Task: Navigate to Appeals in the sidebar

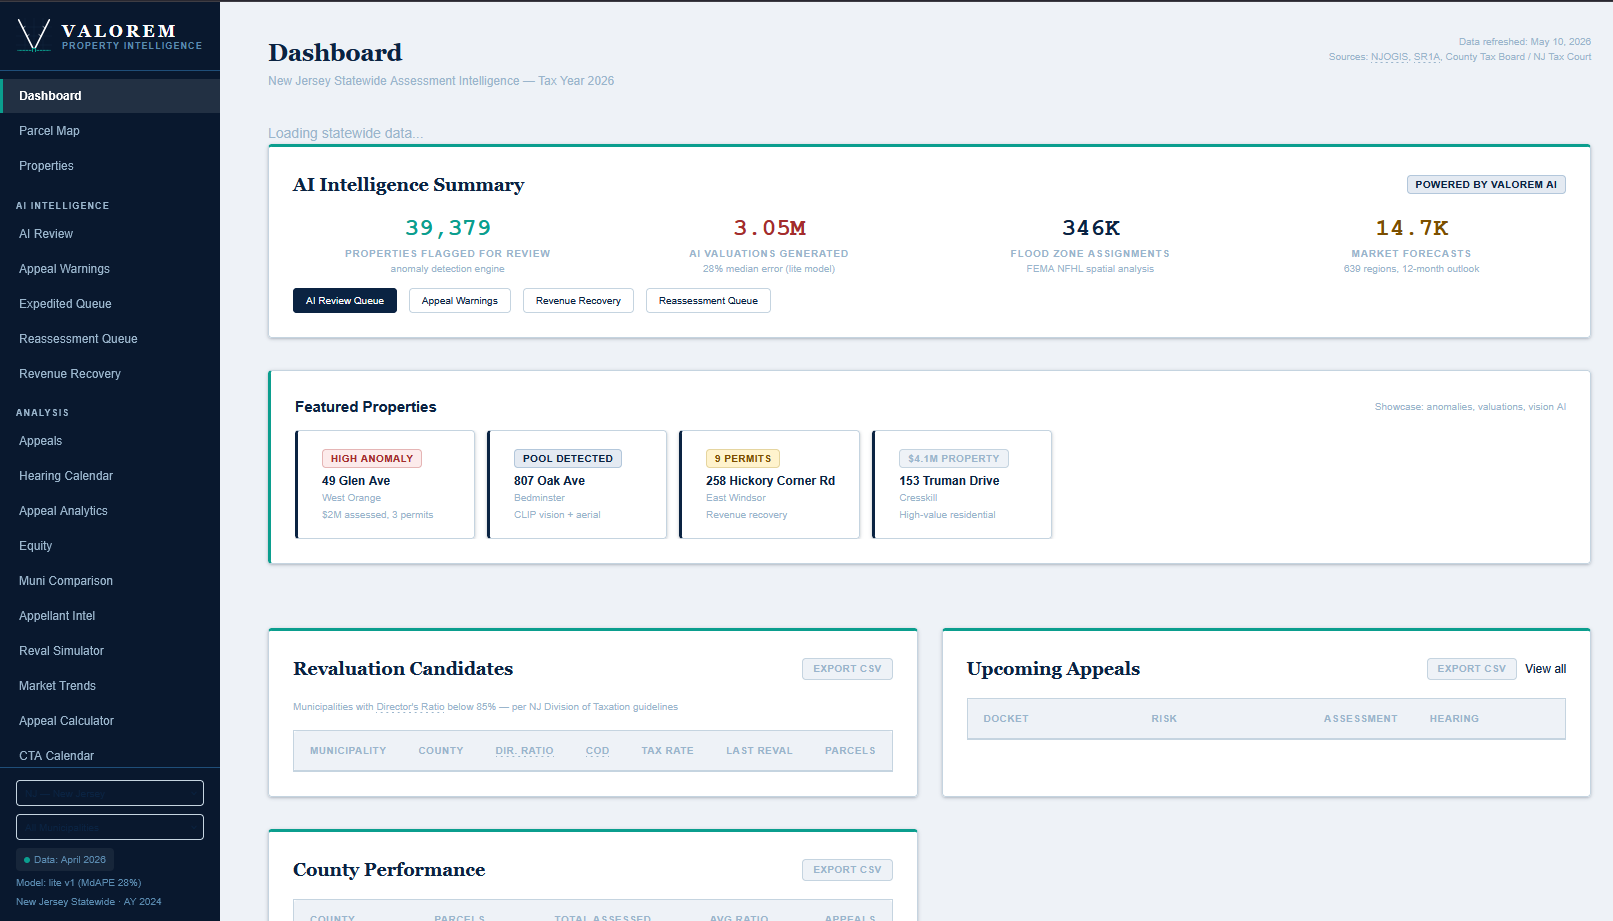Action: point(110,441)
